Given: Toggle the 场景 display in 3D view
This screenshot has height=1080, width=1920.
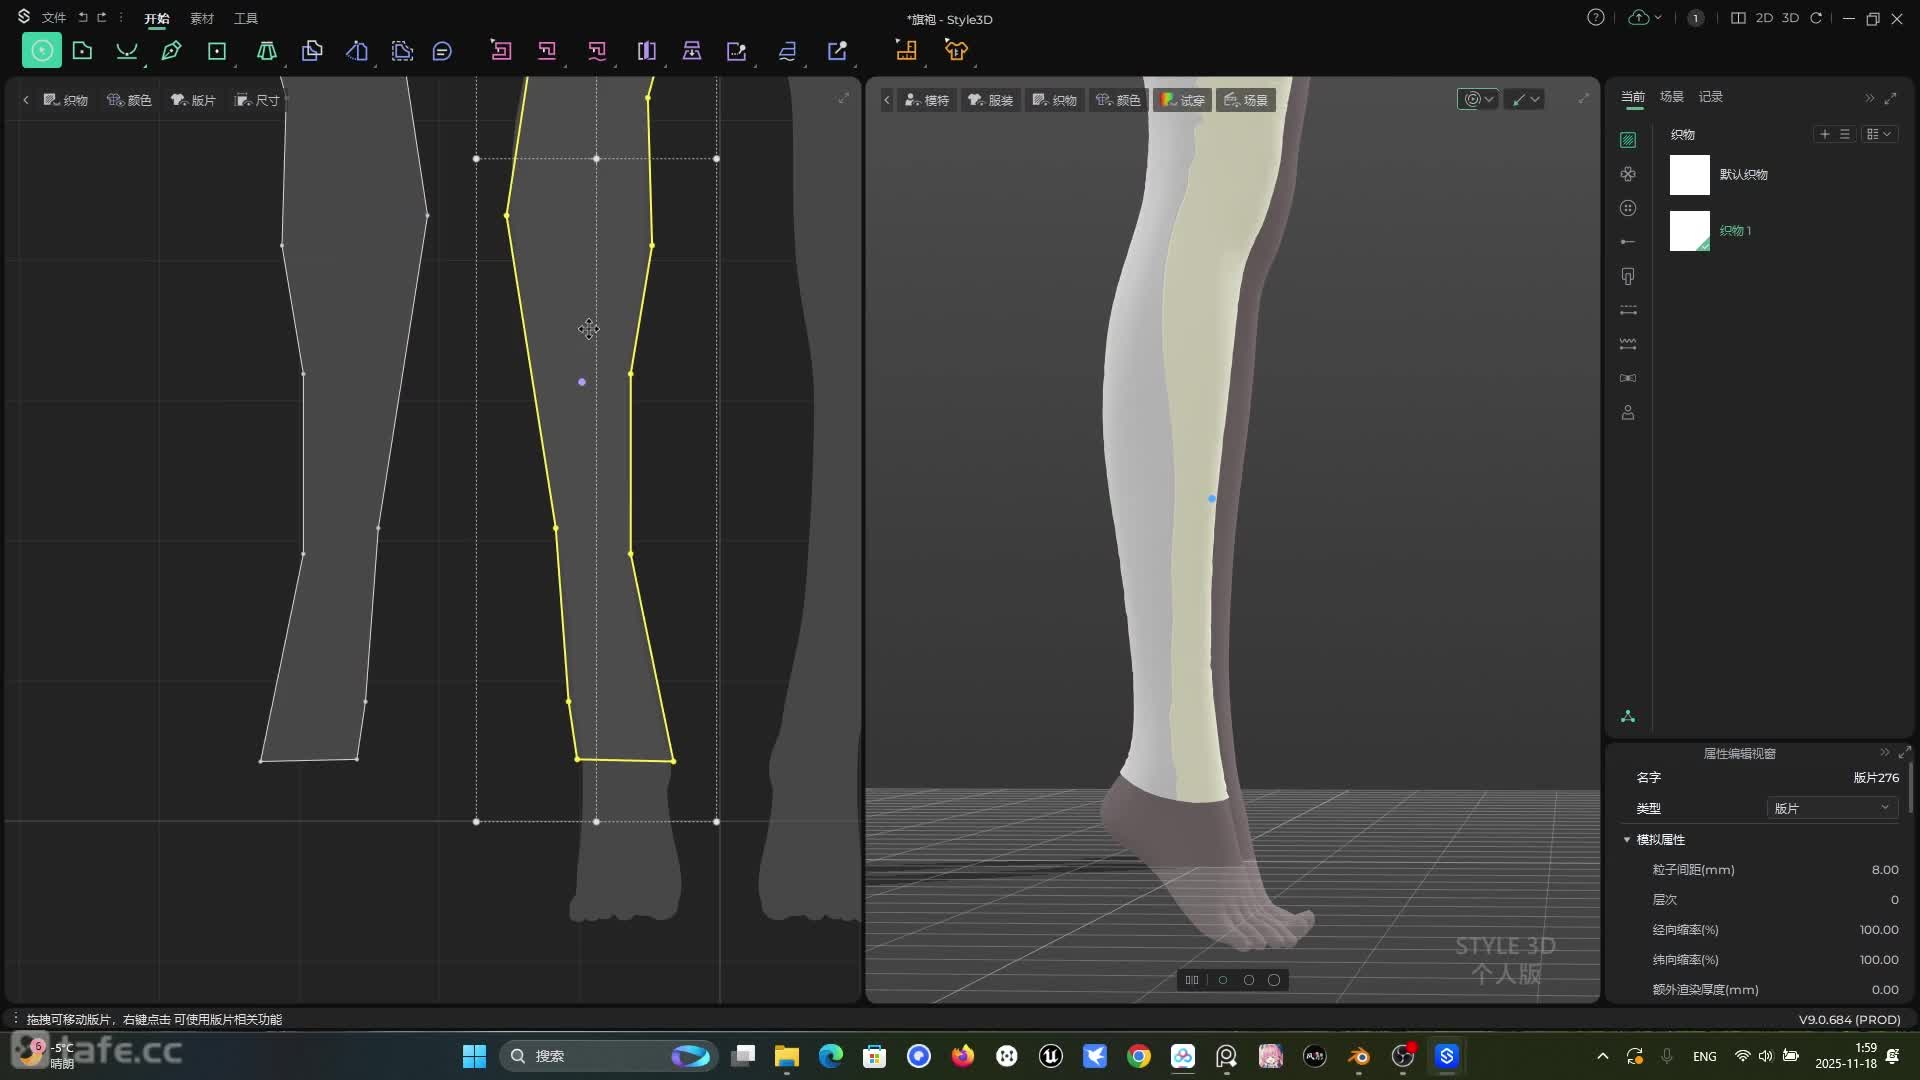Looking at the screenshot, I should pos(1246,100).
